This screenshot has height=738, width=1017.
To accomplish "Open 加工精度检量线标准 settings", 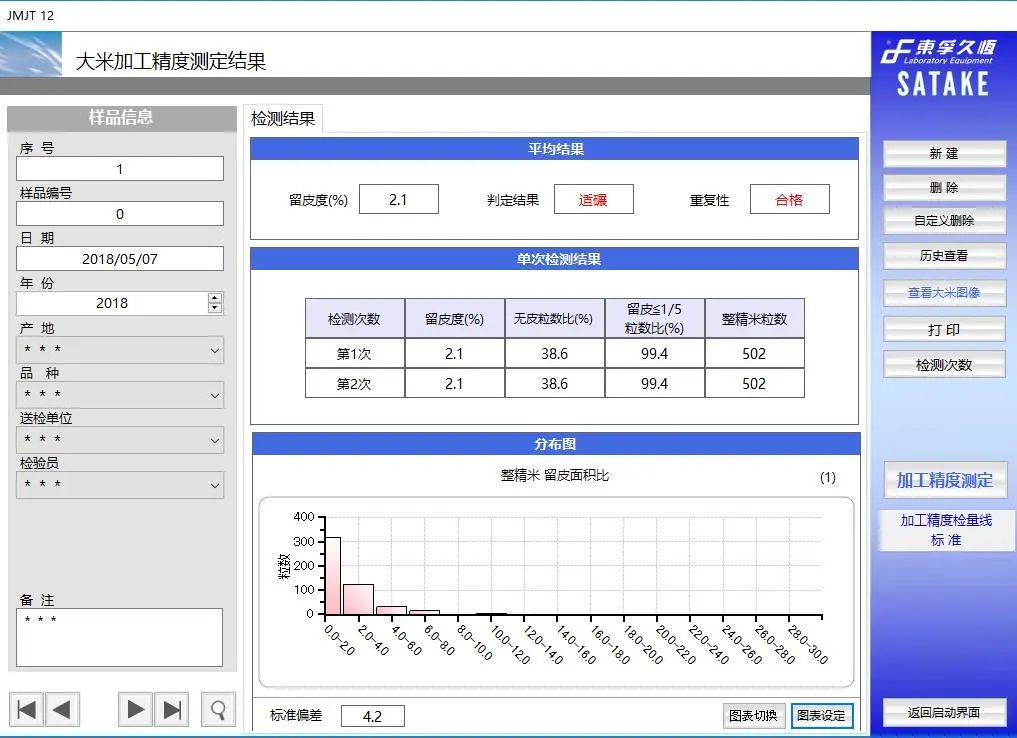I will tap(946, 530).
